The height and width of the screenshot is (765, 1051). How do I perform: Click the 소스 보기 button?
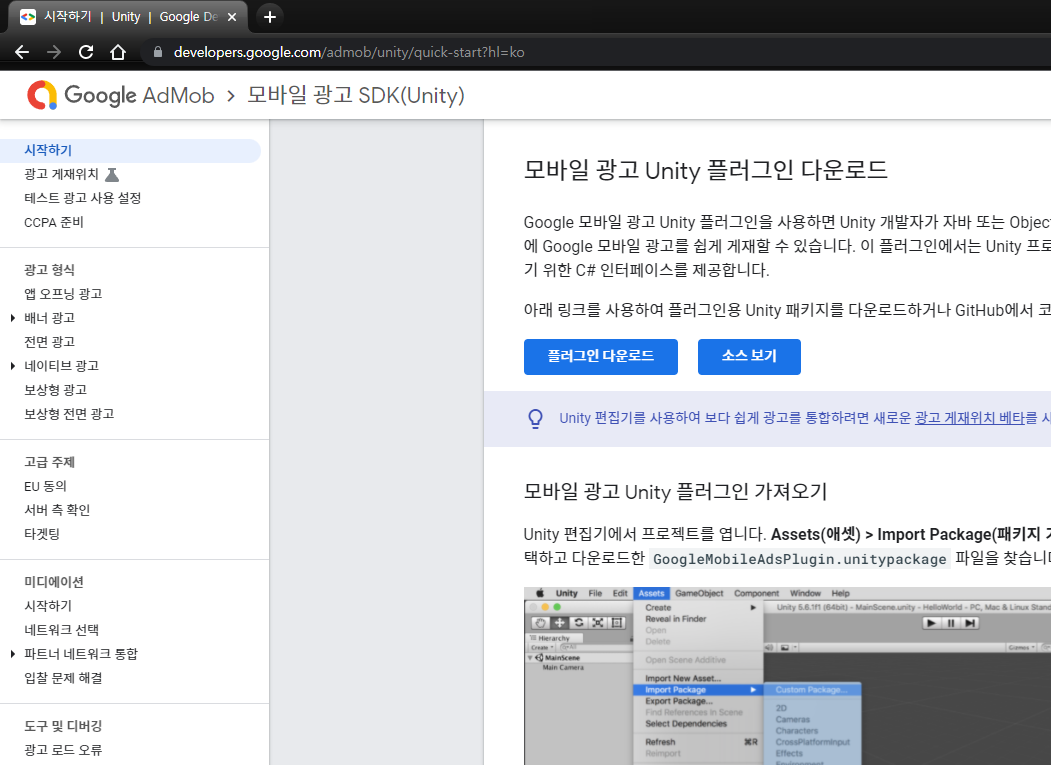click(749, 357)
